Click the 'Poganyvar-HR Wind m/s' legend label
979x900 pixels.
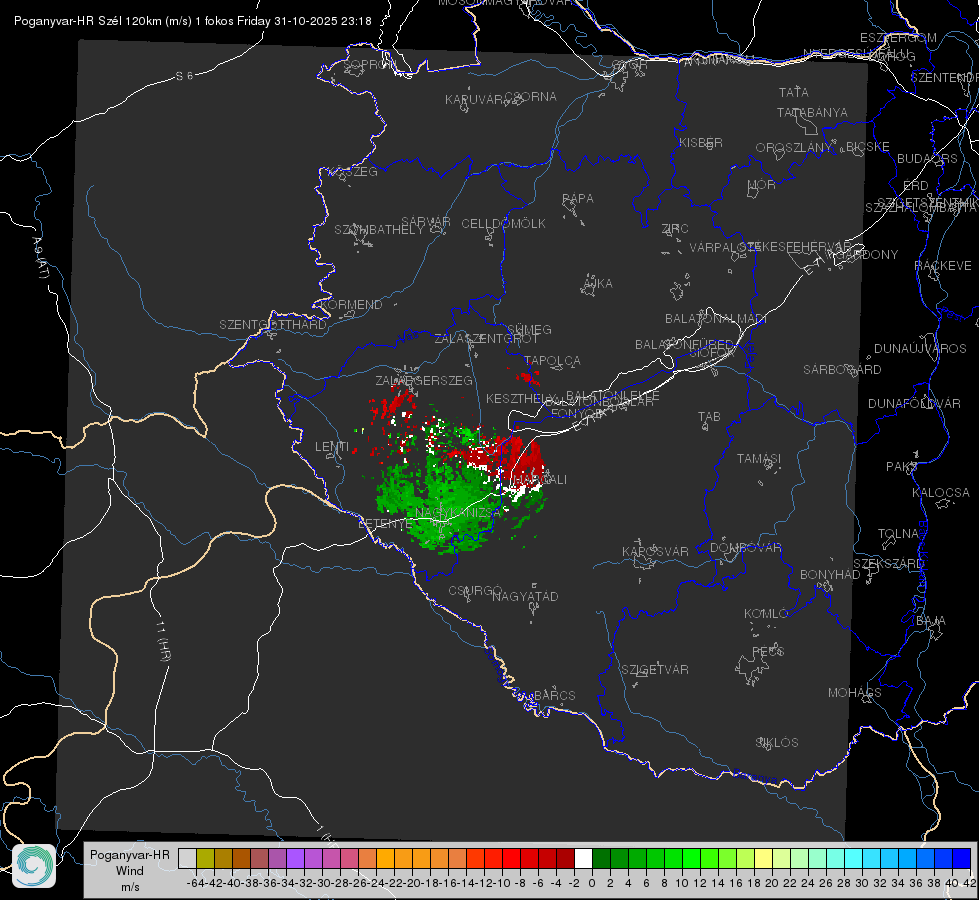(x=130, y=871)
